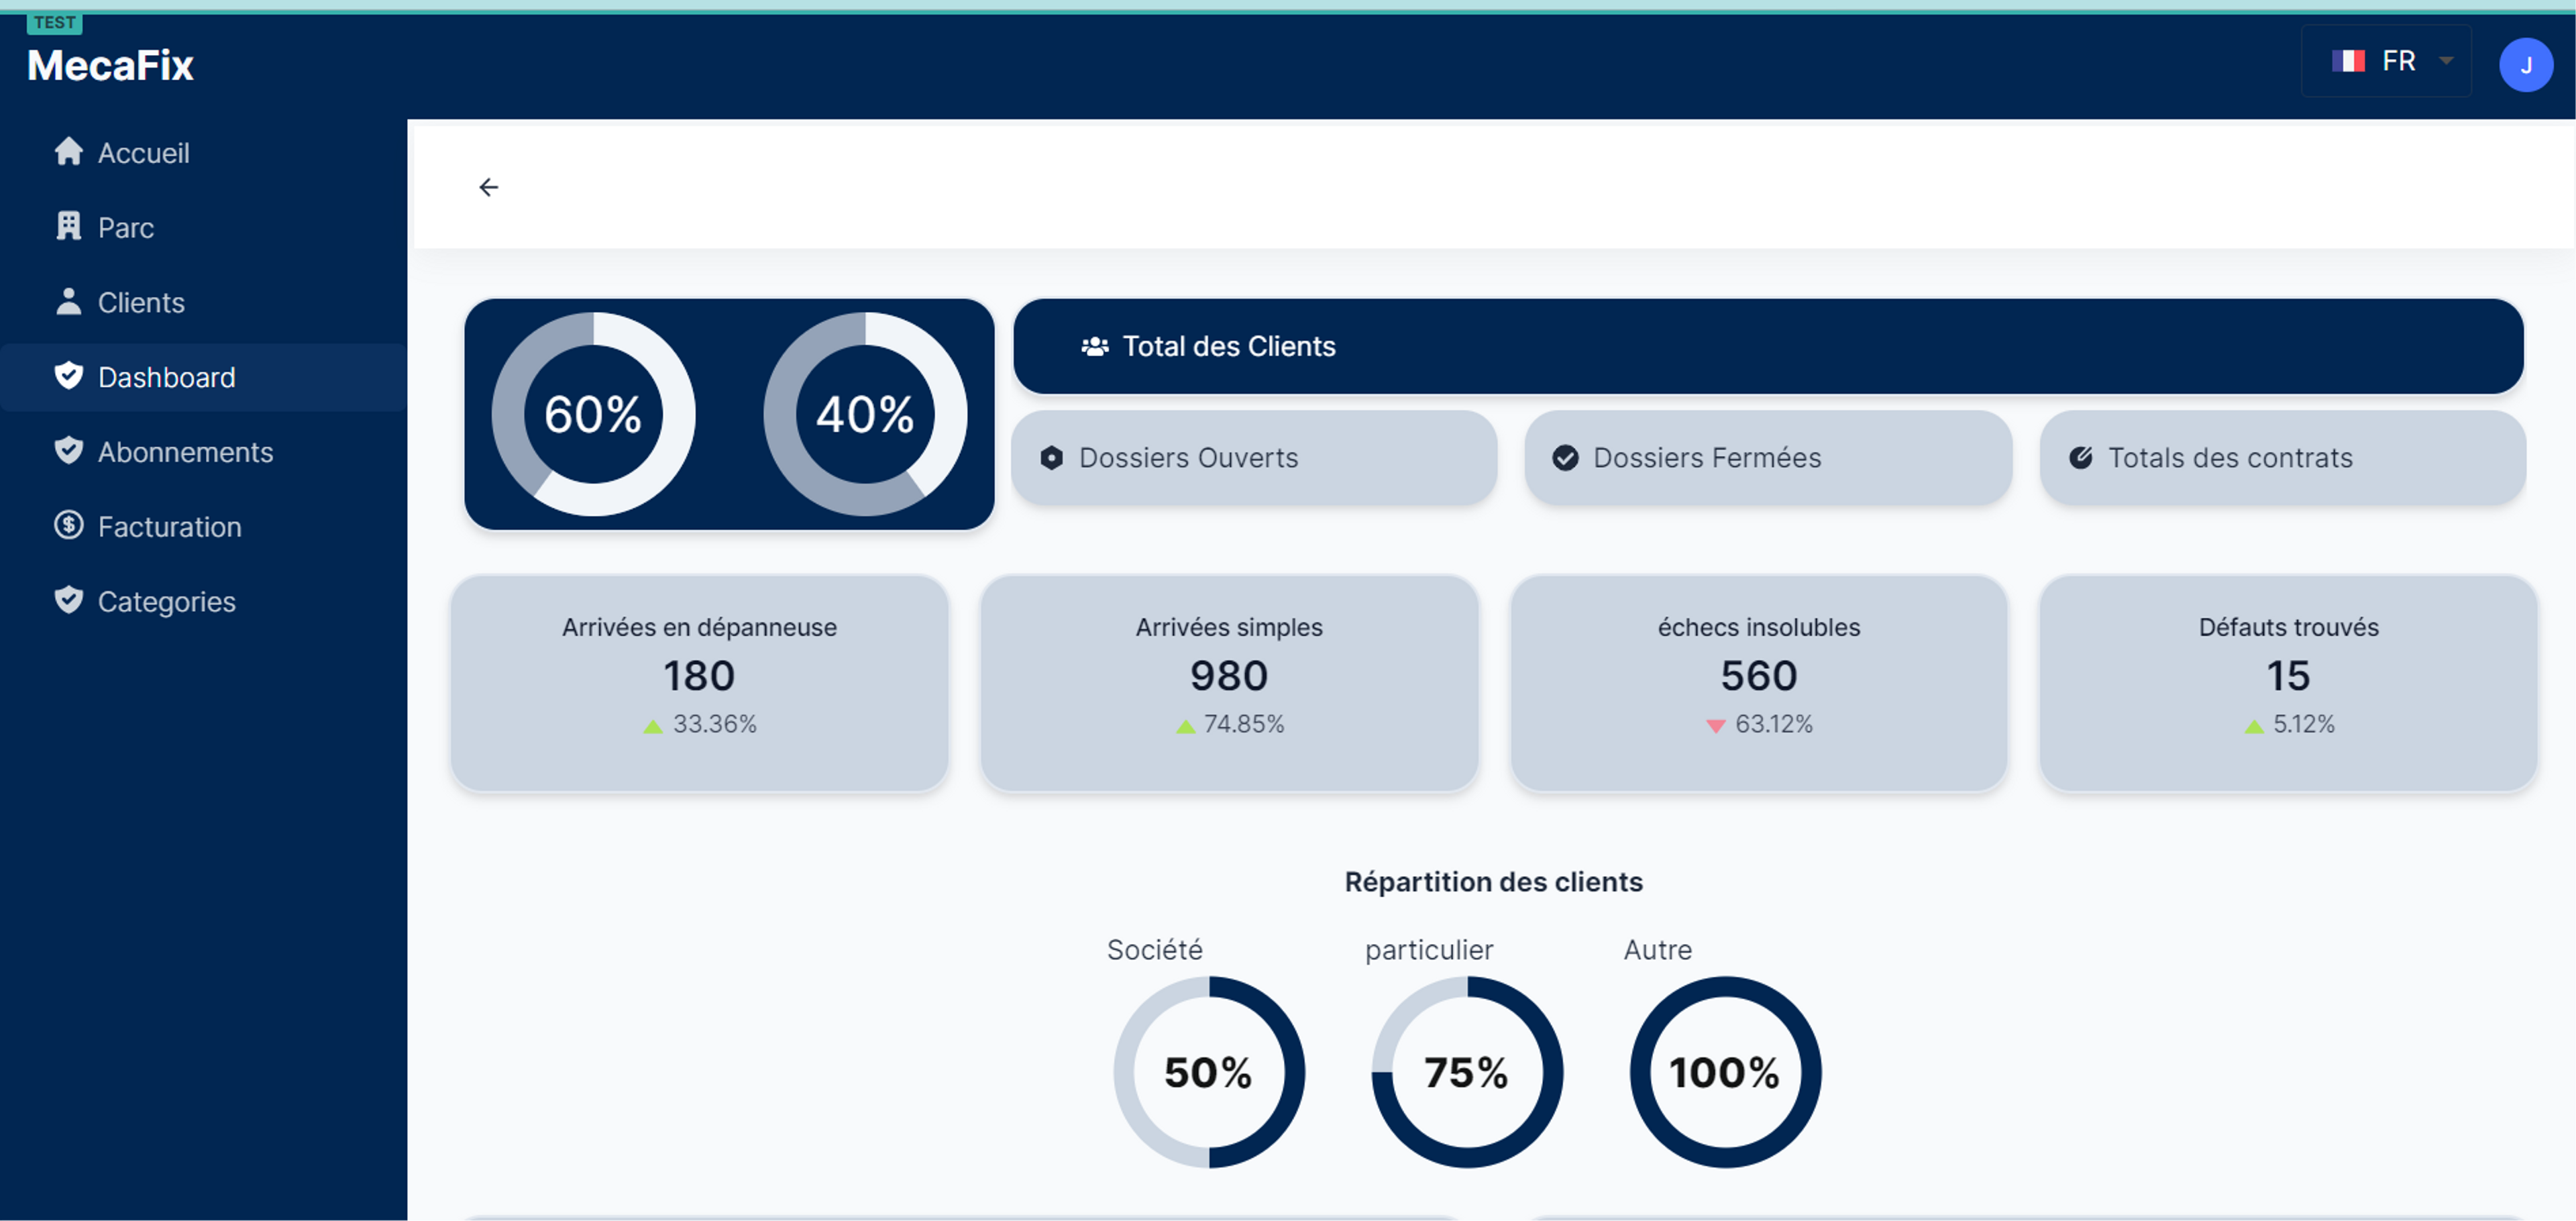Click the Dossiers Ouverts hexagon icon
Viewport: 2576px width, 1221px height.
click(1051, 458)
